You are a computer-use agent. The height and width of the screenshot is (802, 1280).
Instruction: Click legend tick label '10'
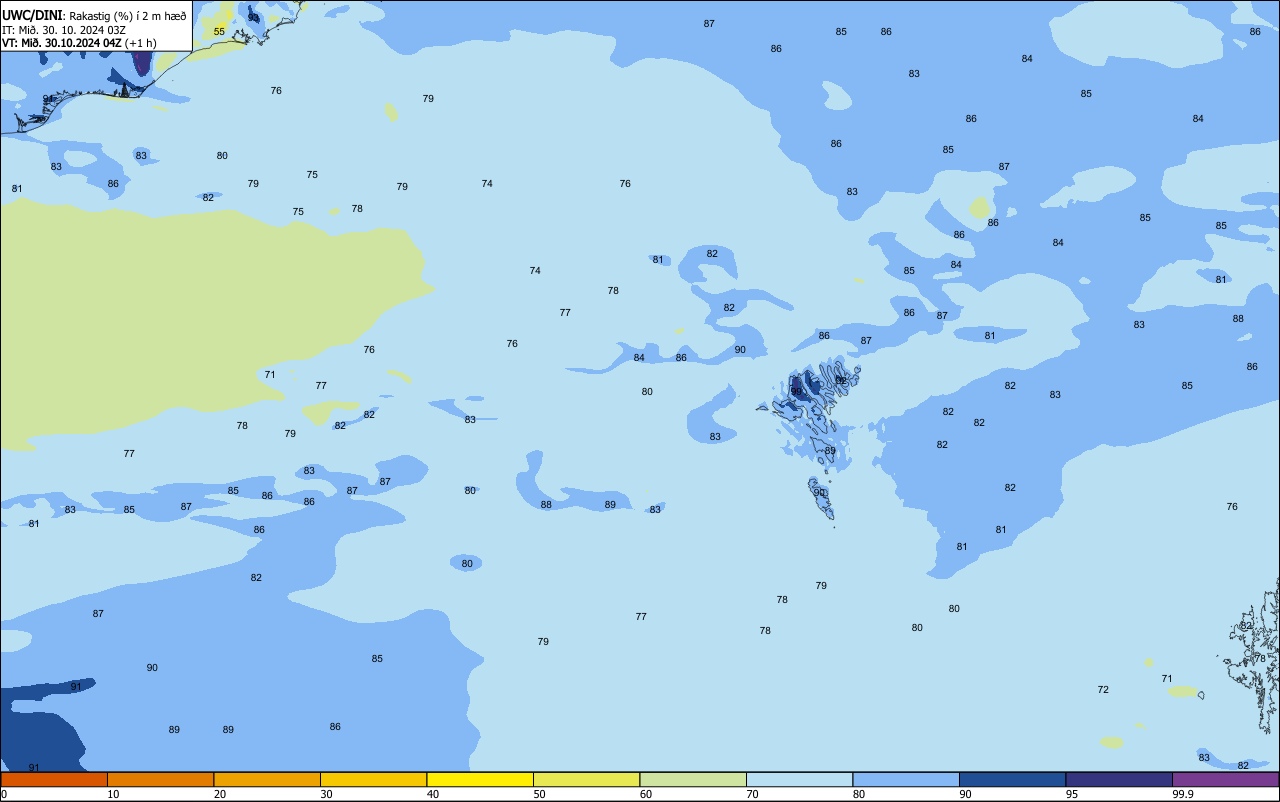click(113, 794)
